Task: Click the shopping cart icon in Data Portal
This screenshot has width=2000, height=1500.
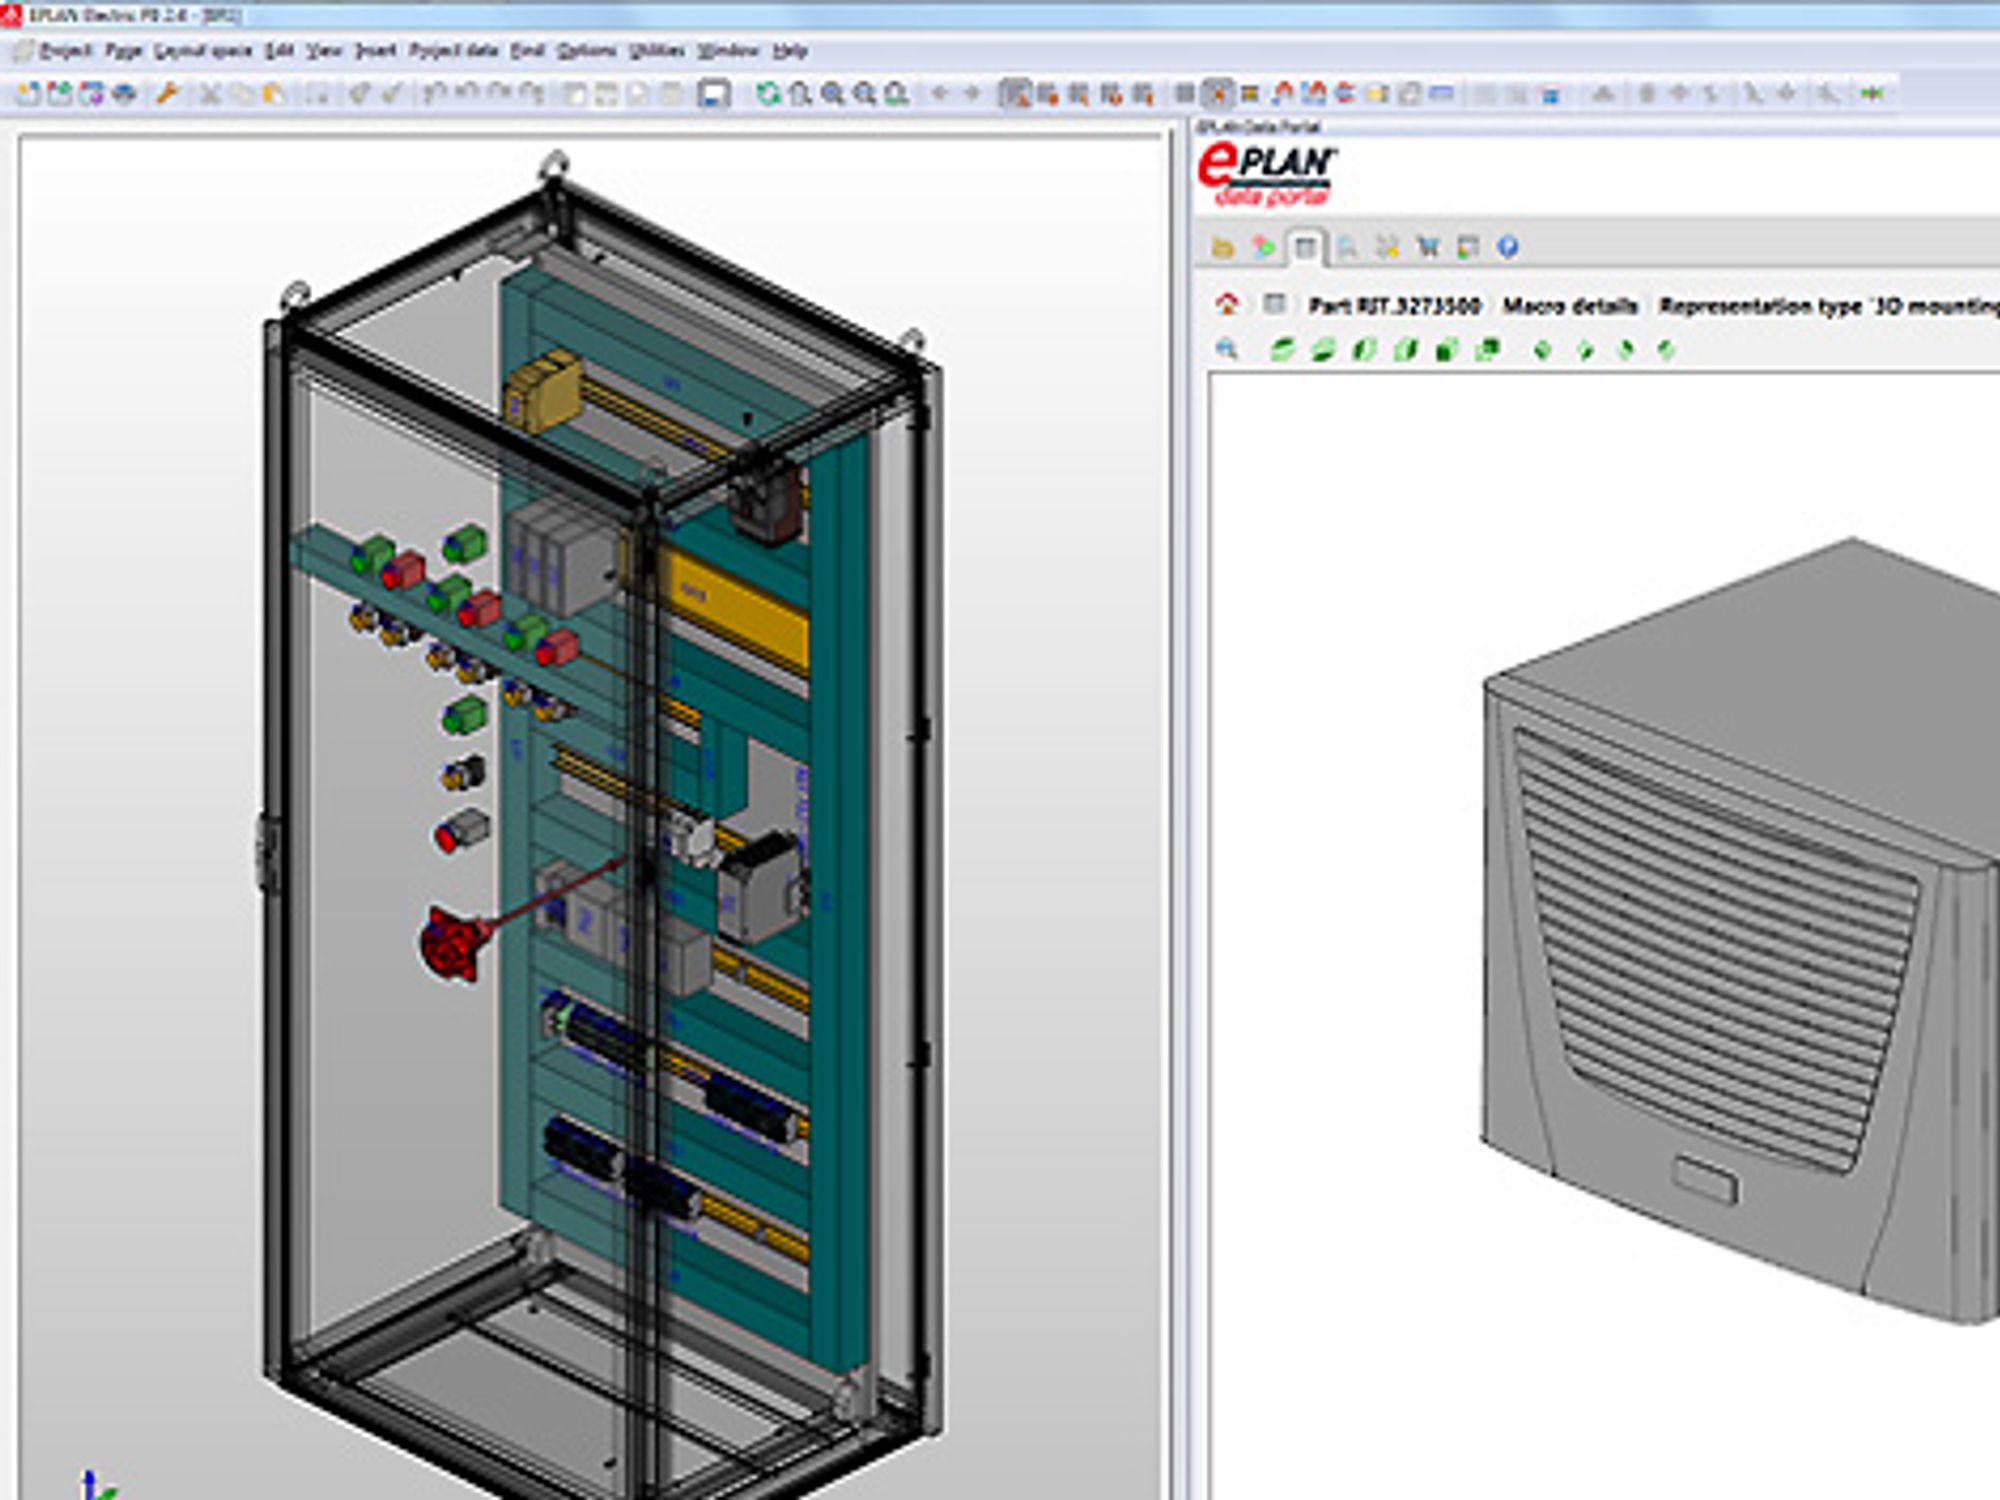Action: pyautogui.click(x=1427, y=247)
